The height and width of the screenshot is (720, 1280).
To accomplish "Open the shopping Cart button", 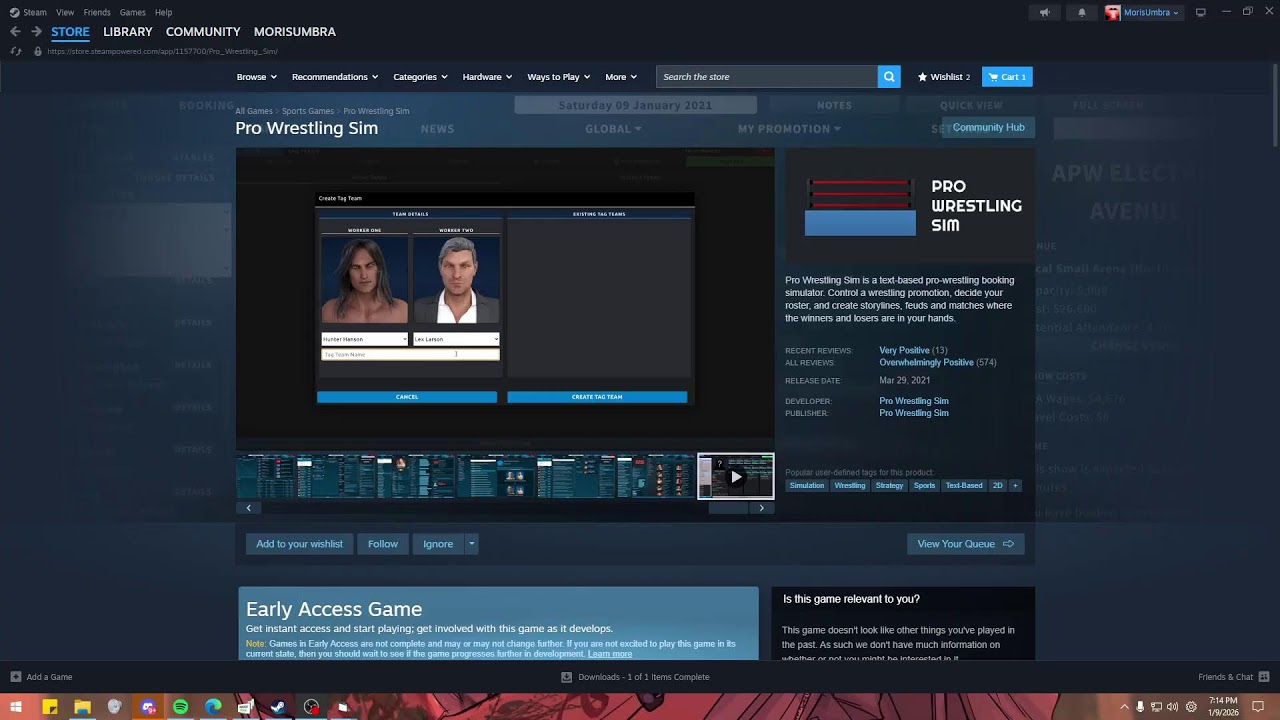I will pos(1007,77).
